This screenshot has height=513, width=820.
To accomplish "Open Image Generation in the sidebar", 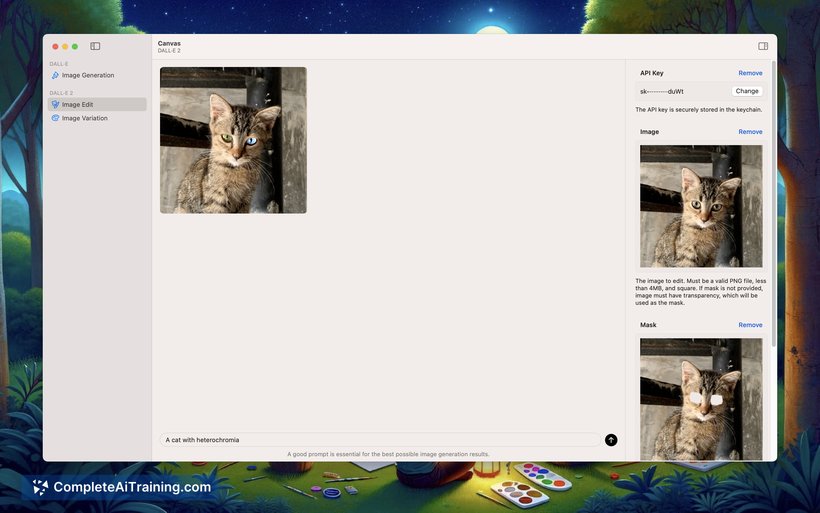I will click(97, 75).
